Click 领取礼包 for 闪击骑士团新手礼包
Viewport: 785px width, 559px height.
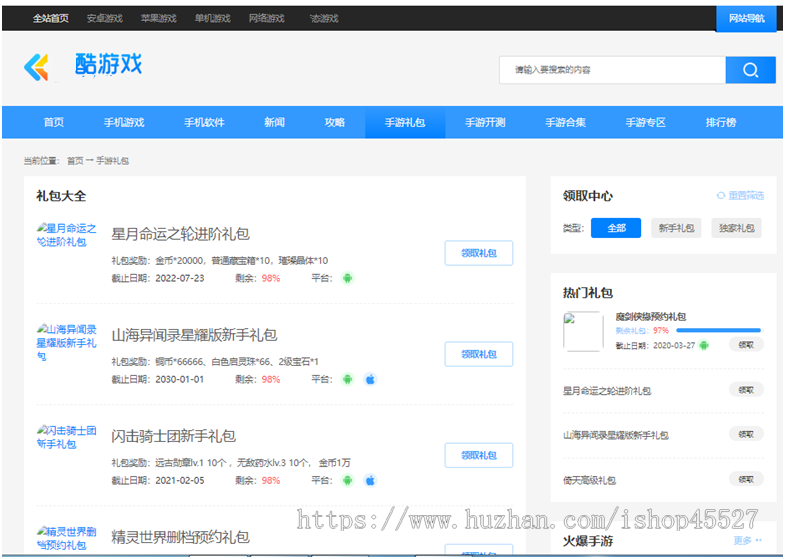479,455
